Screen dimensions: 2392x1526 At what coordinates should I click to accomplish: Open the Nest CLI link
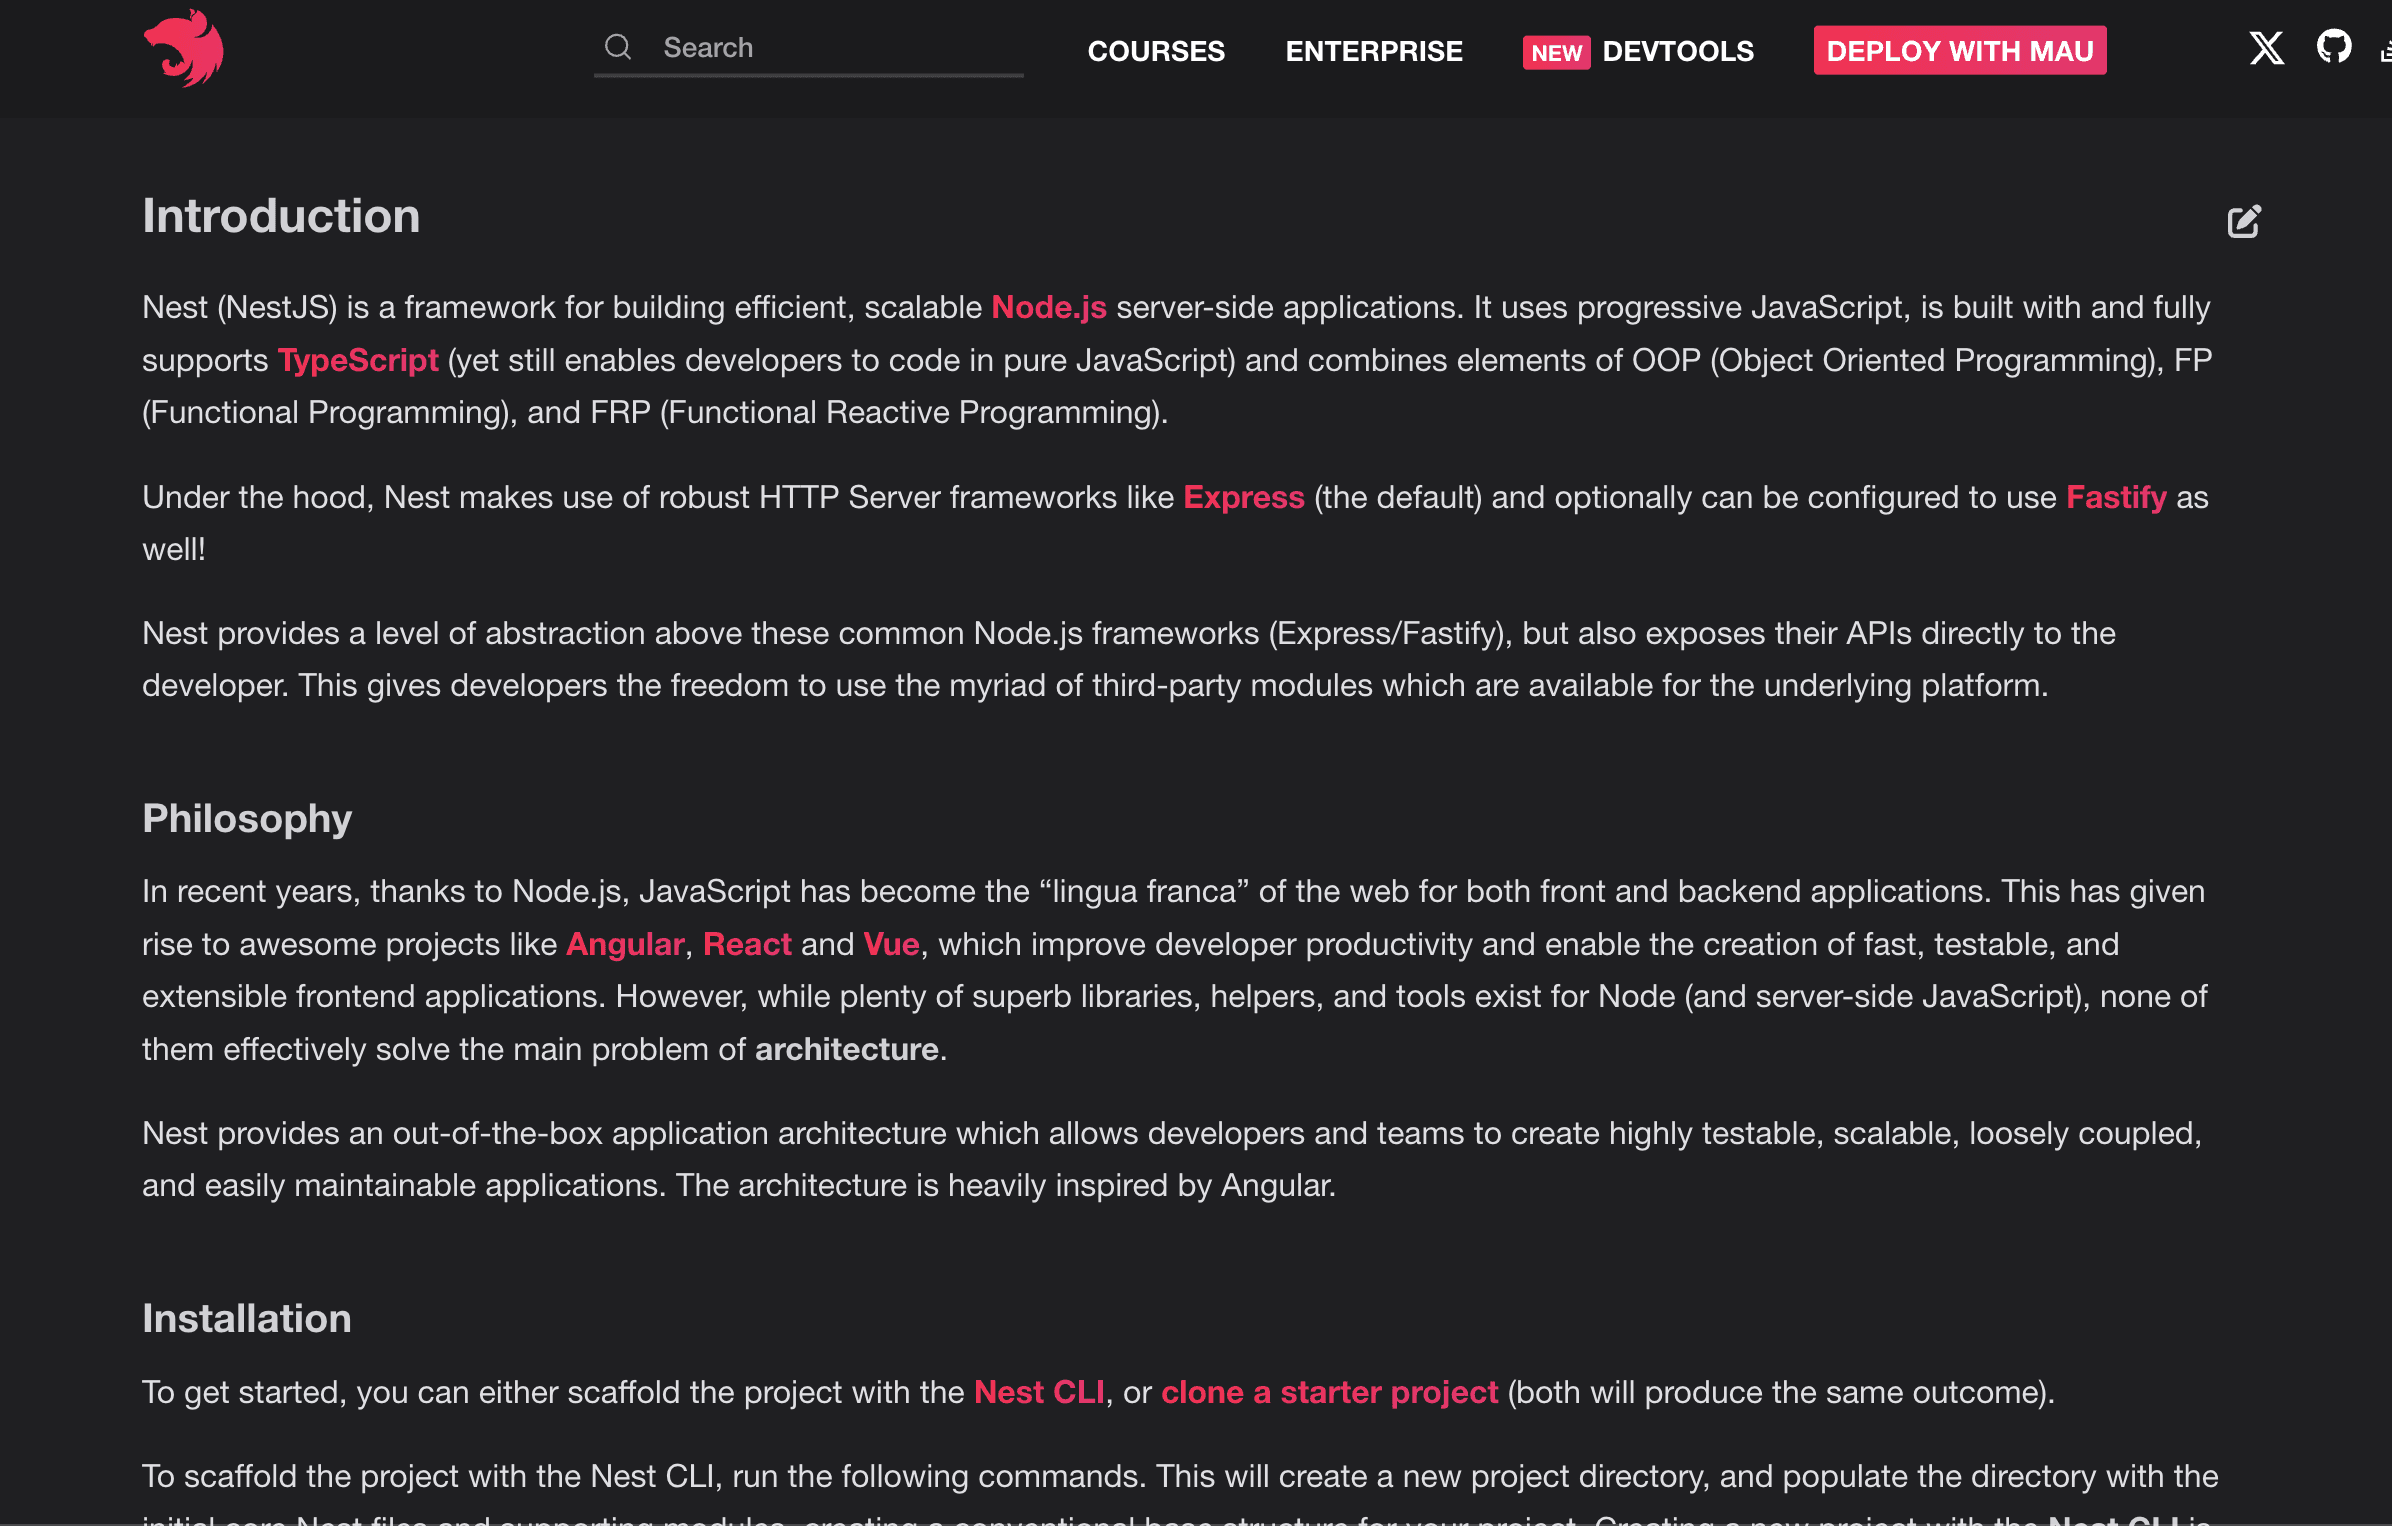coord(1039,1392)
